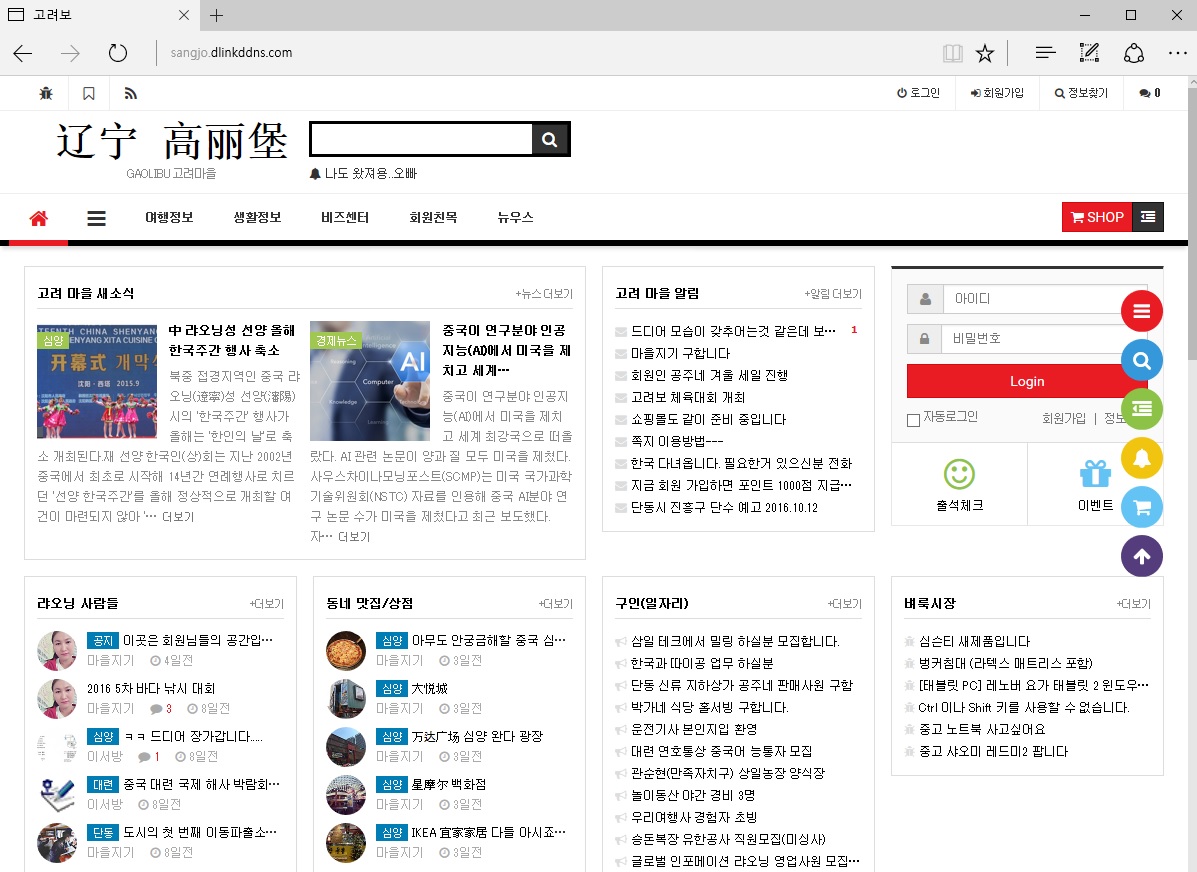
Task: Click the red home icon in navigation
Action: 39,218
